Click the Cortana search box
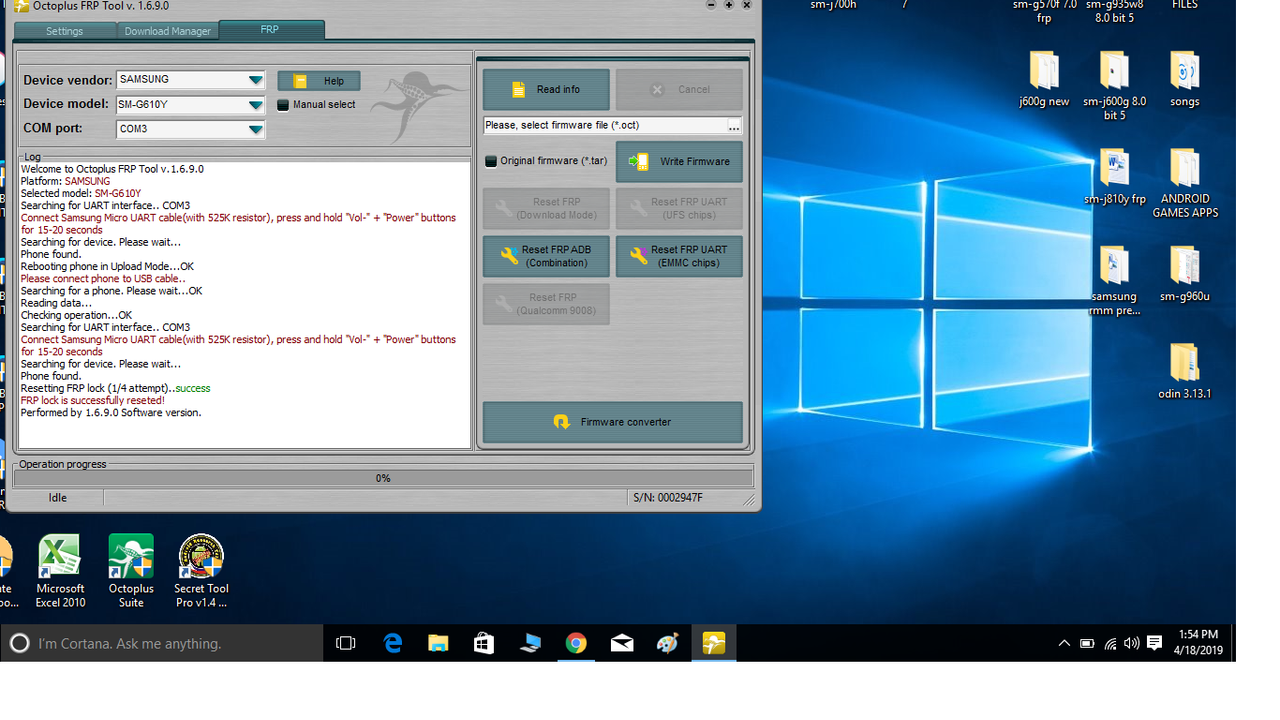Screen dimensions: 1280x720 pos(162,643)
